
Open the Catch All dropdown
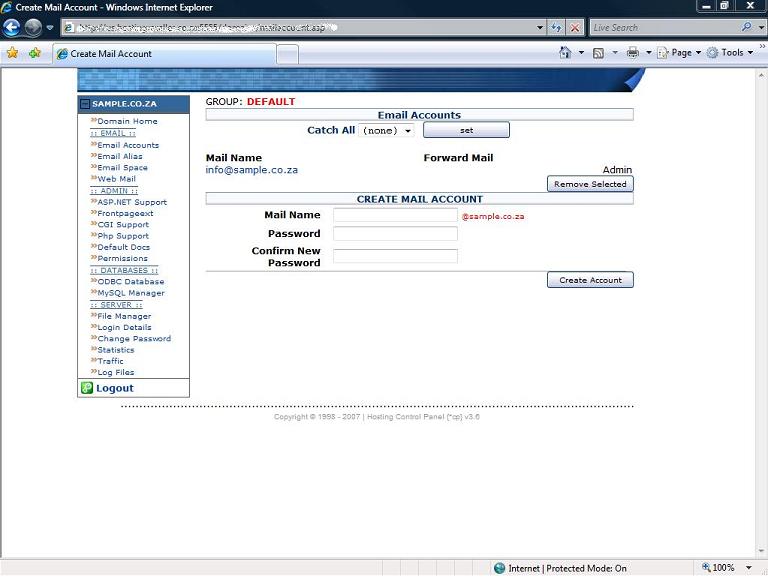[x=386, y=131]
